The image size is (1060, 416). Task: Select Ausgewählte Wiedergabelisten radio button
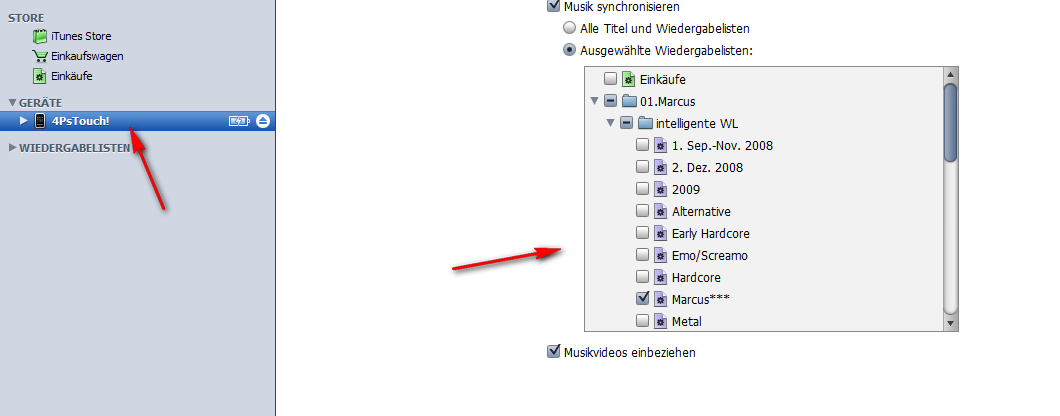pos(570,50)
